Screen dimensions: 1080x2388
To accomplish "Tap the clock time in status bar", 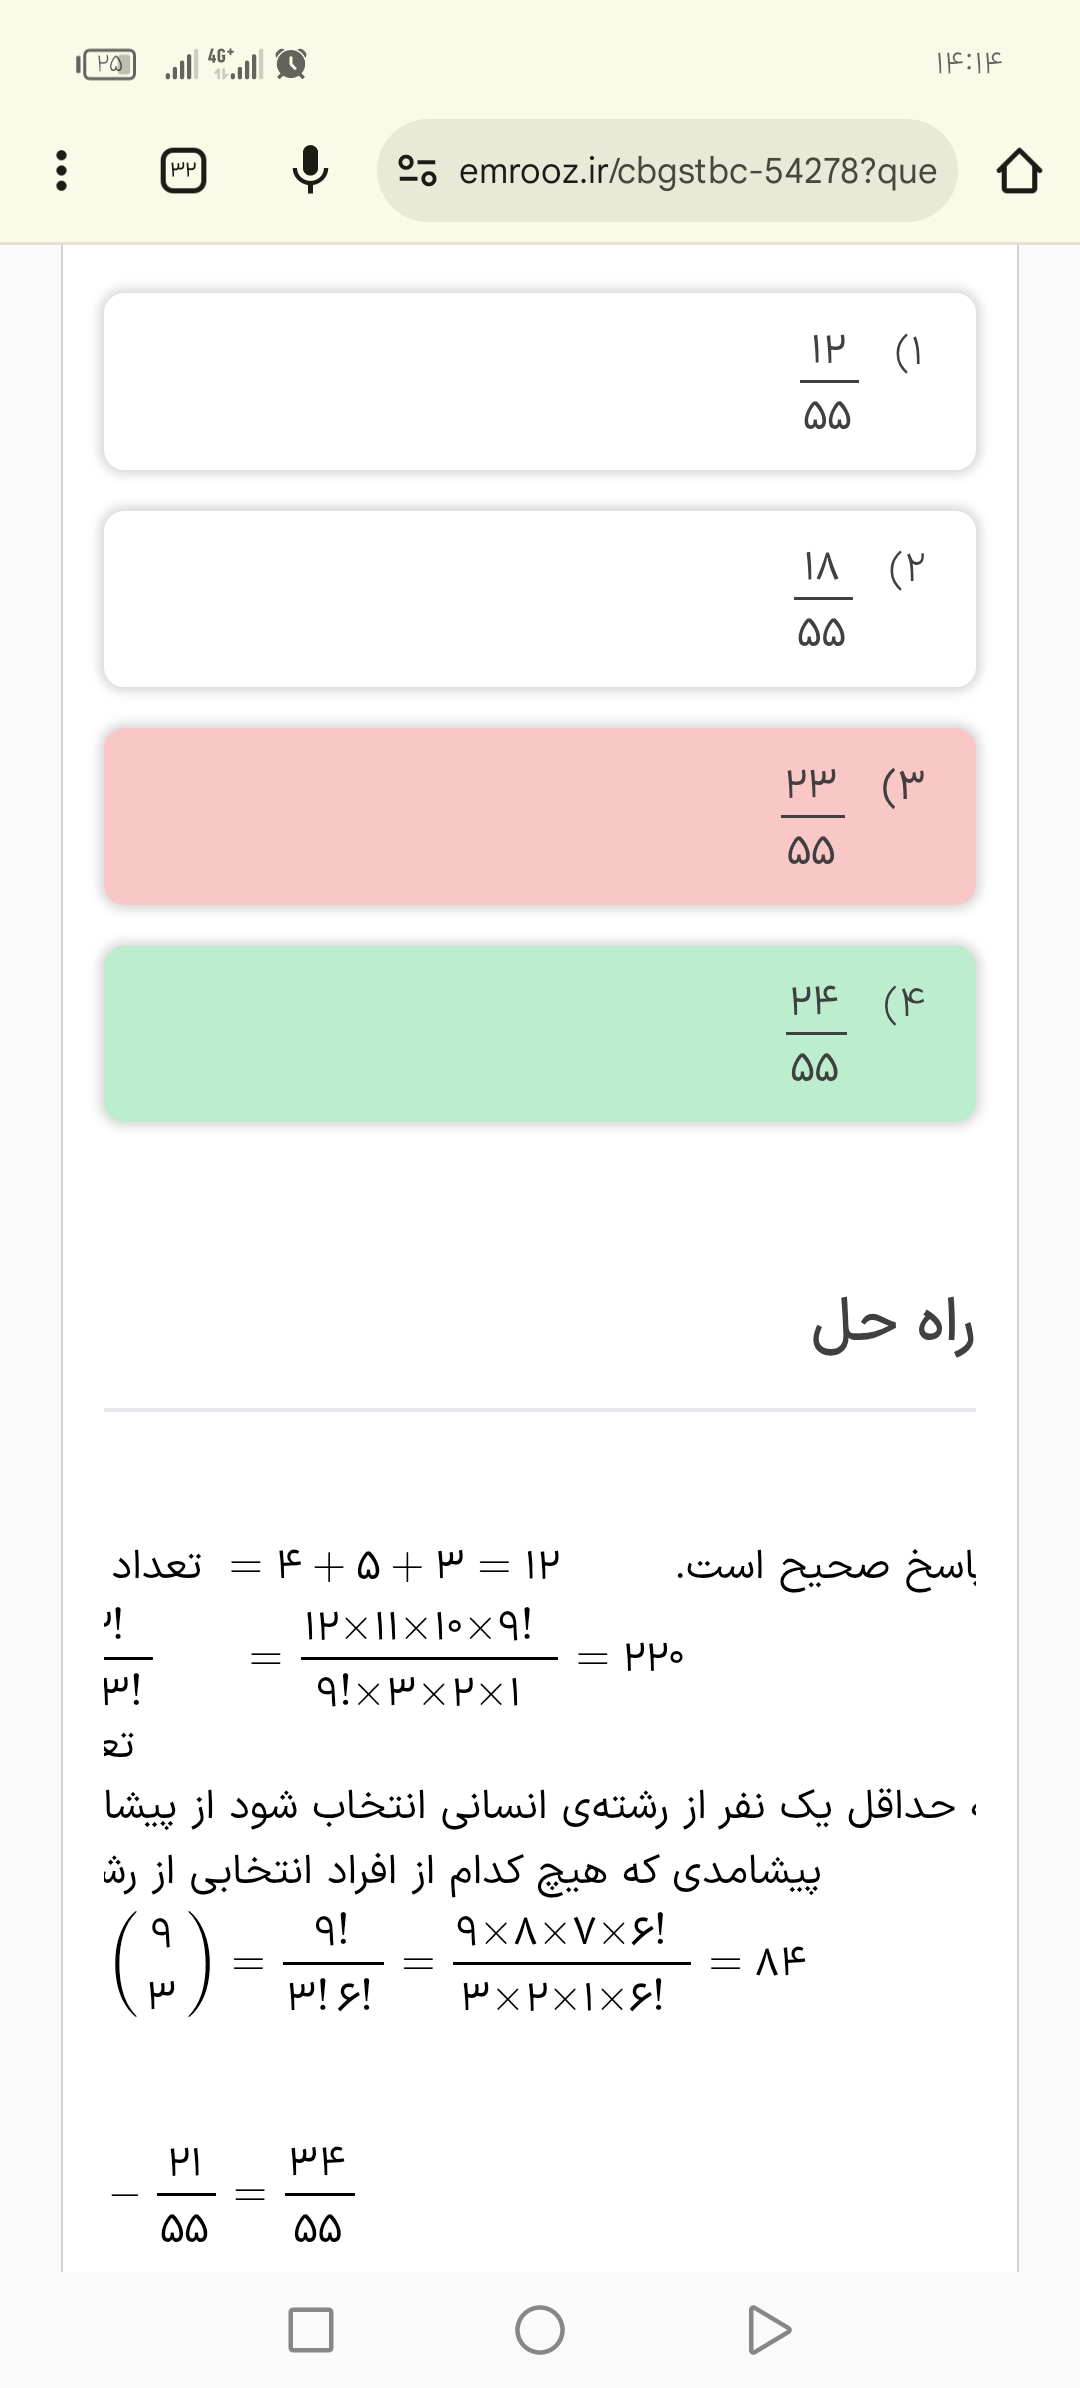I will coord(968,64).
